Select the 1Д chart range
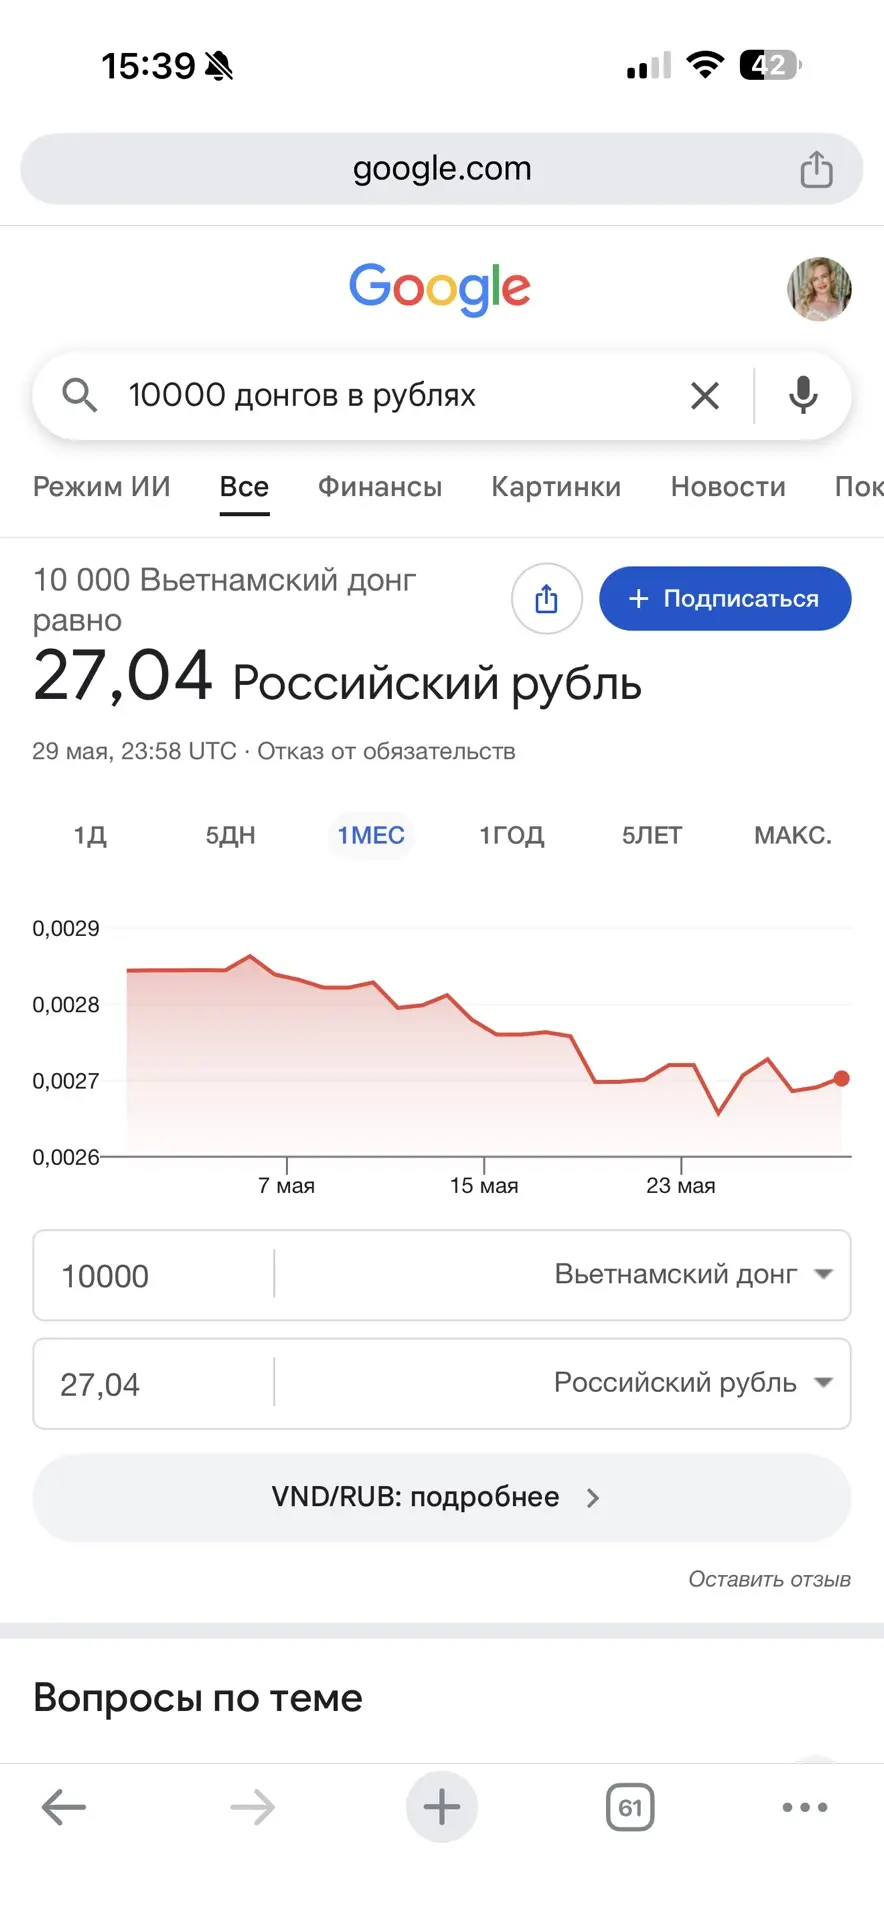The height and width of the screenshot is (1920, 884). pos(90,835)
